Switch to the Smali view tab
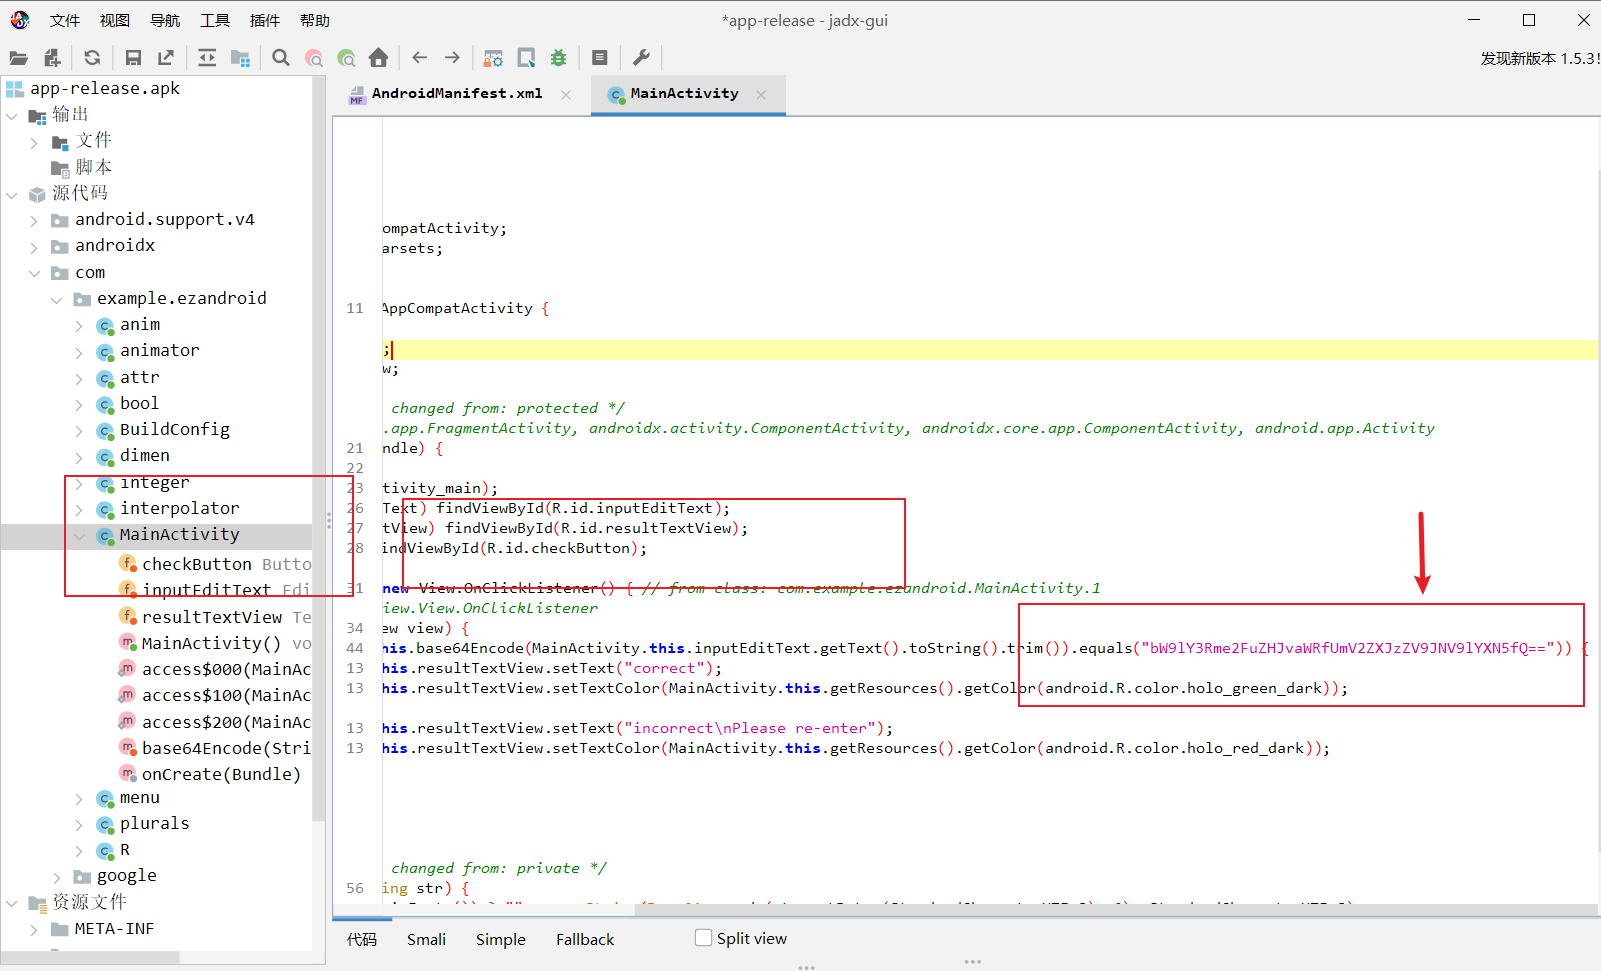 point(426,939)
